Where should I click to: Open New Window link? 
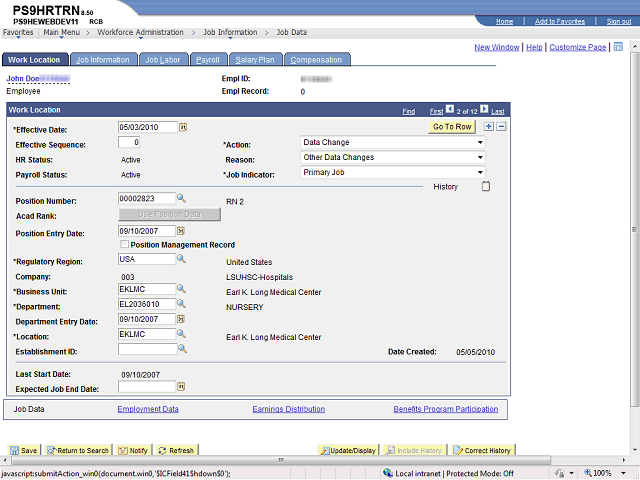(497, 47)
